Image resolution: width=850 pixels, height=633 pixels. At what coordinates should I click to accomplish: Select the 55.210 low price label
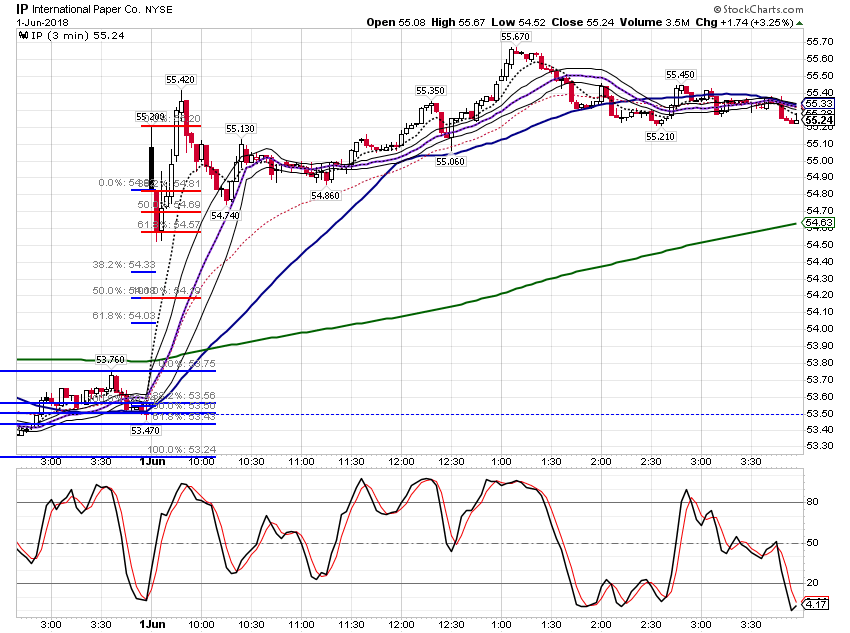click(660, 137)
